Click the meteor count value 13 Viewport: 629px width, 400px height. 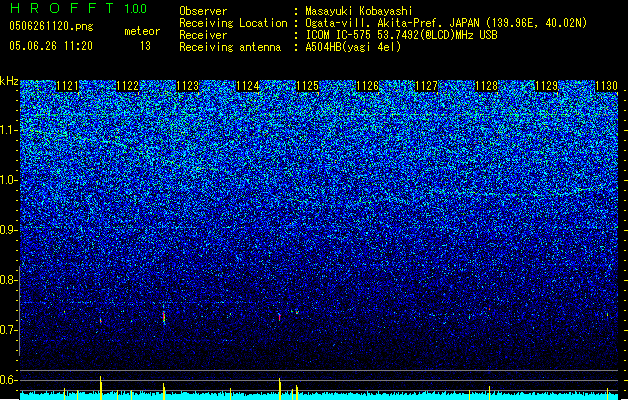tap(145, 46)
